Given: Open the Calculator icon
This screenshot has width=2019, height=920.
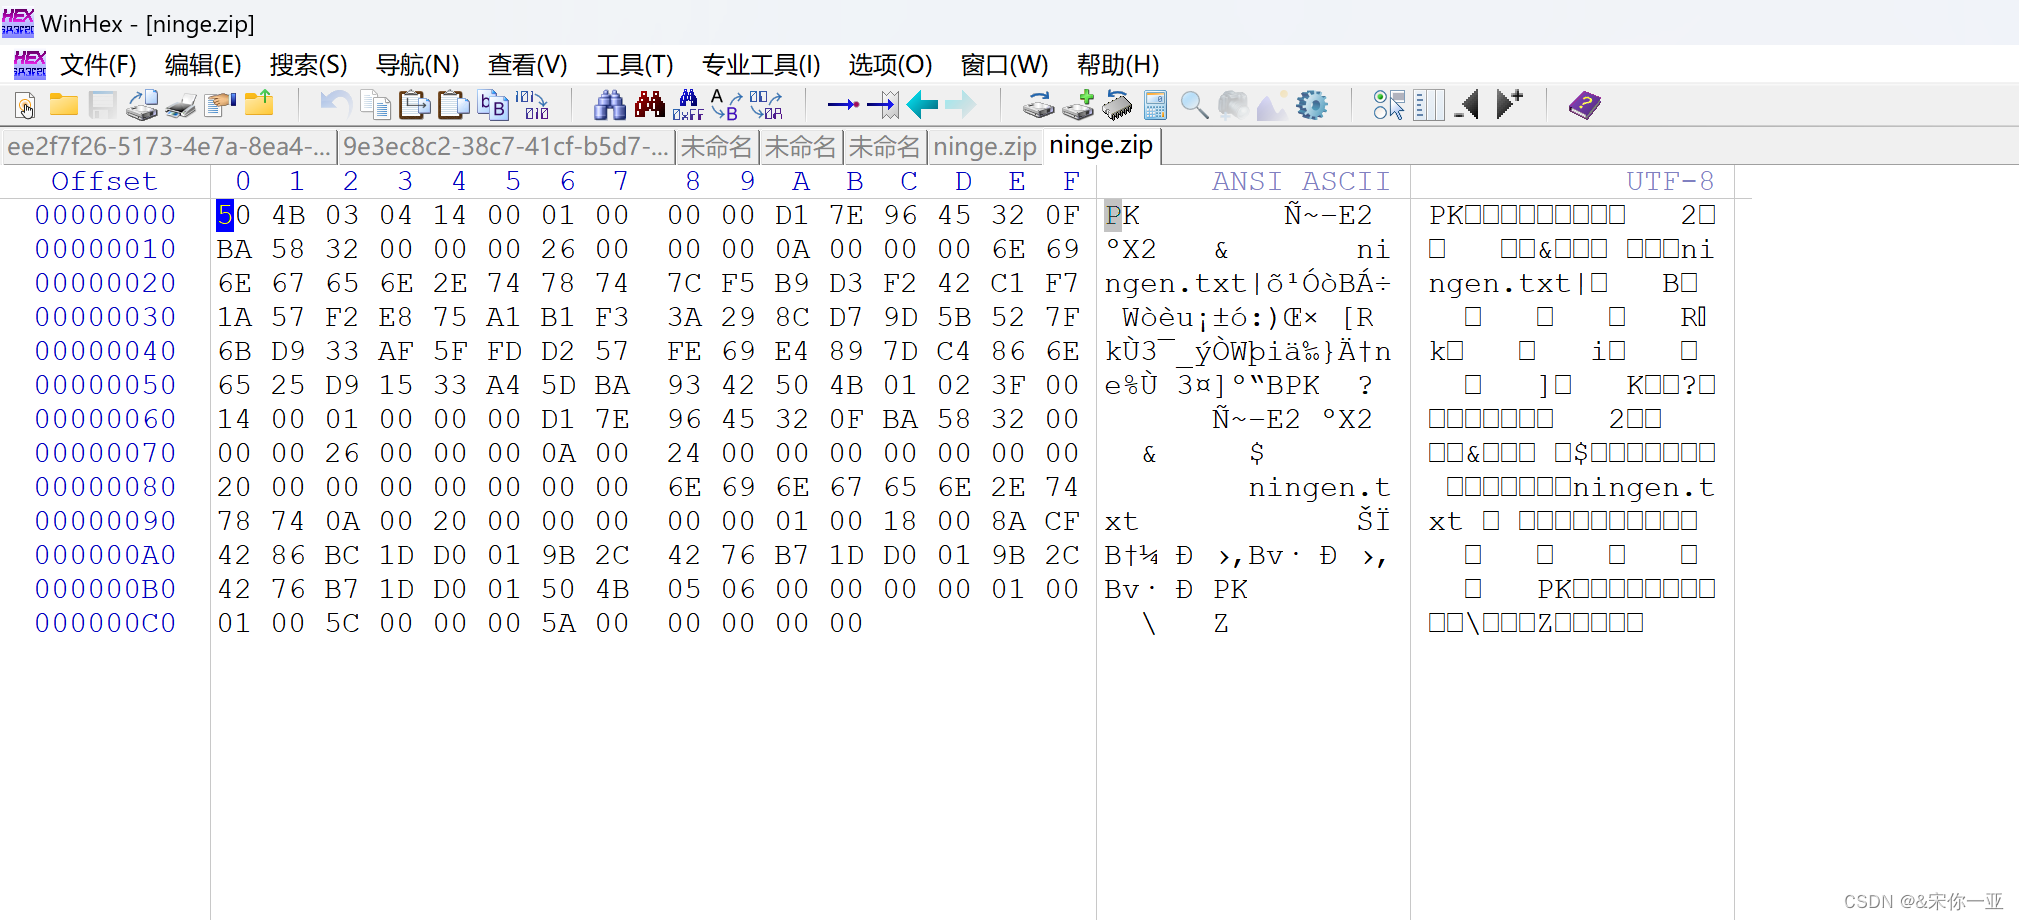Looking at the screenshot, I should point(1156,105).
